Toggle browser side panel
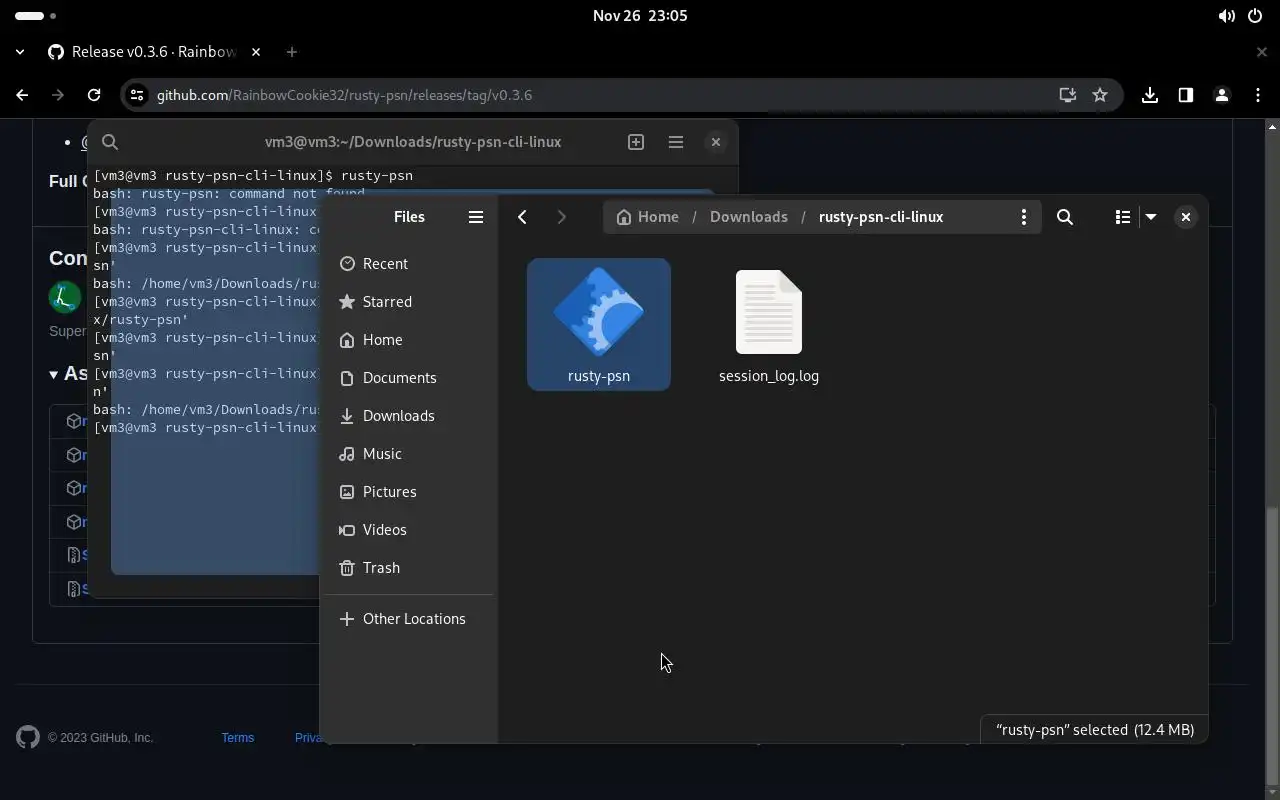Screen dimensions: 1280x800 coord(1186,95)
